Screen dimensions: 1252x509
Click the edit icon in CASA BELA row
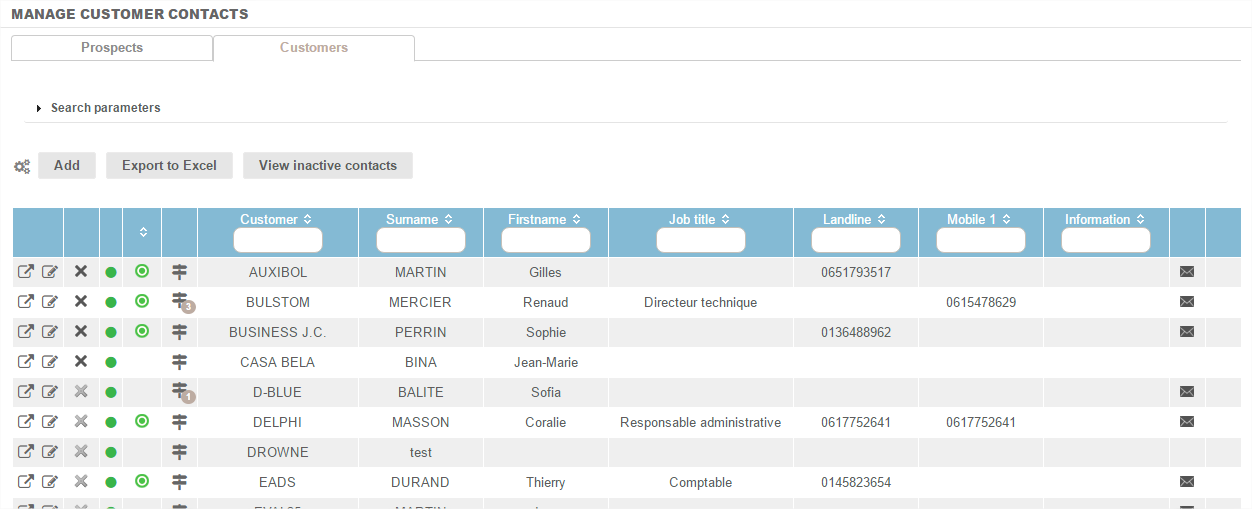tap(50, 362)
